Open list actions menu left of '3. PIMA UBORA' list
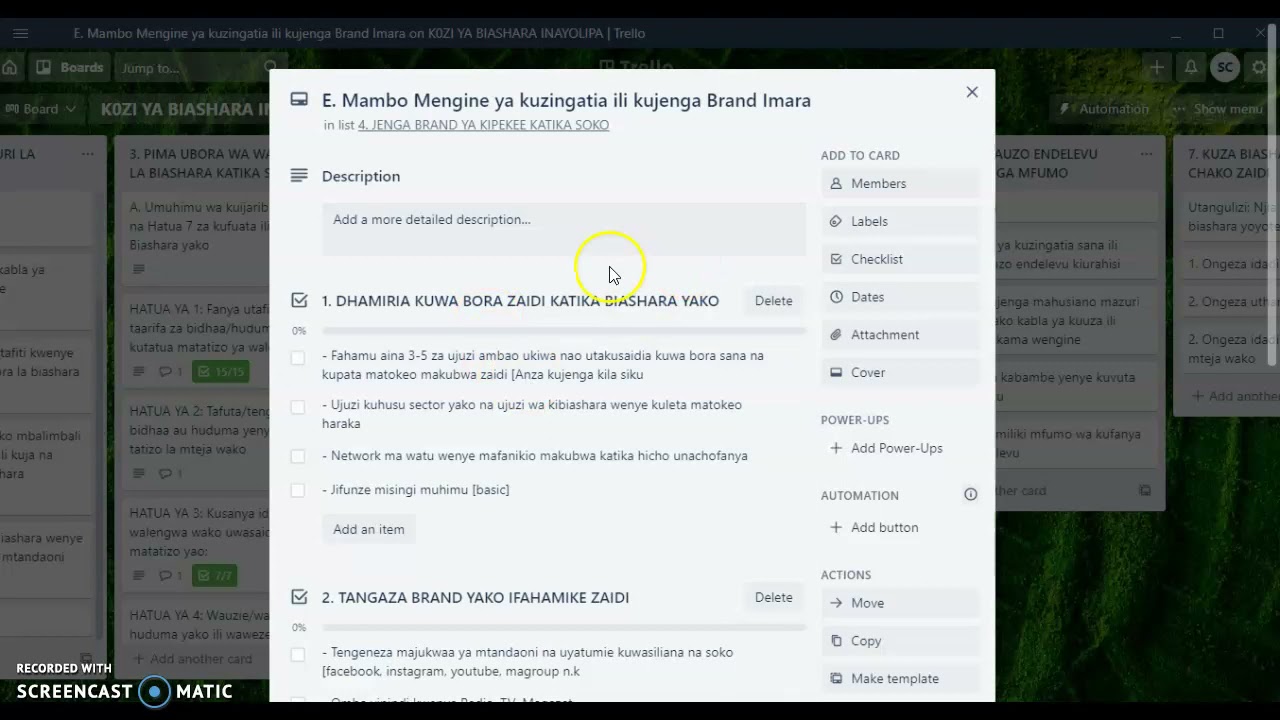Screen dimensions: 1280x720 coord(88,155)
